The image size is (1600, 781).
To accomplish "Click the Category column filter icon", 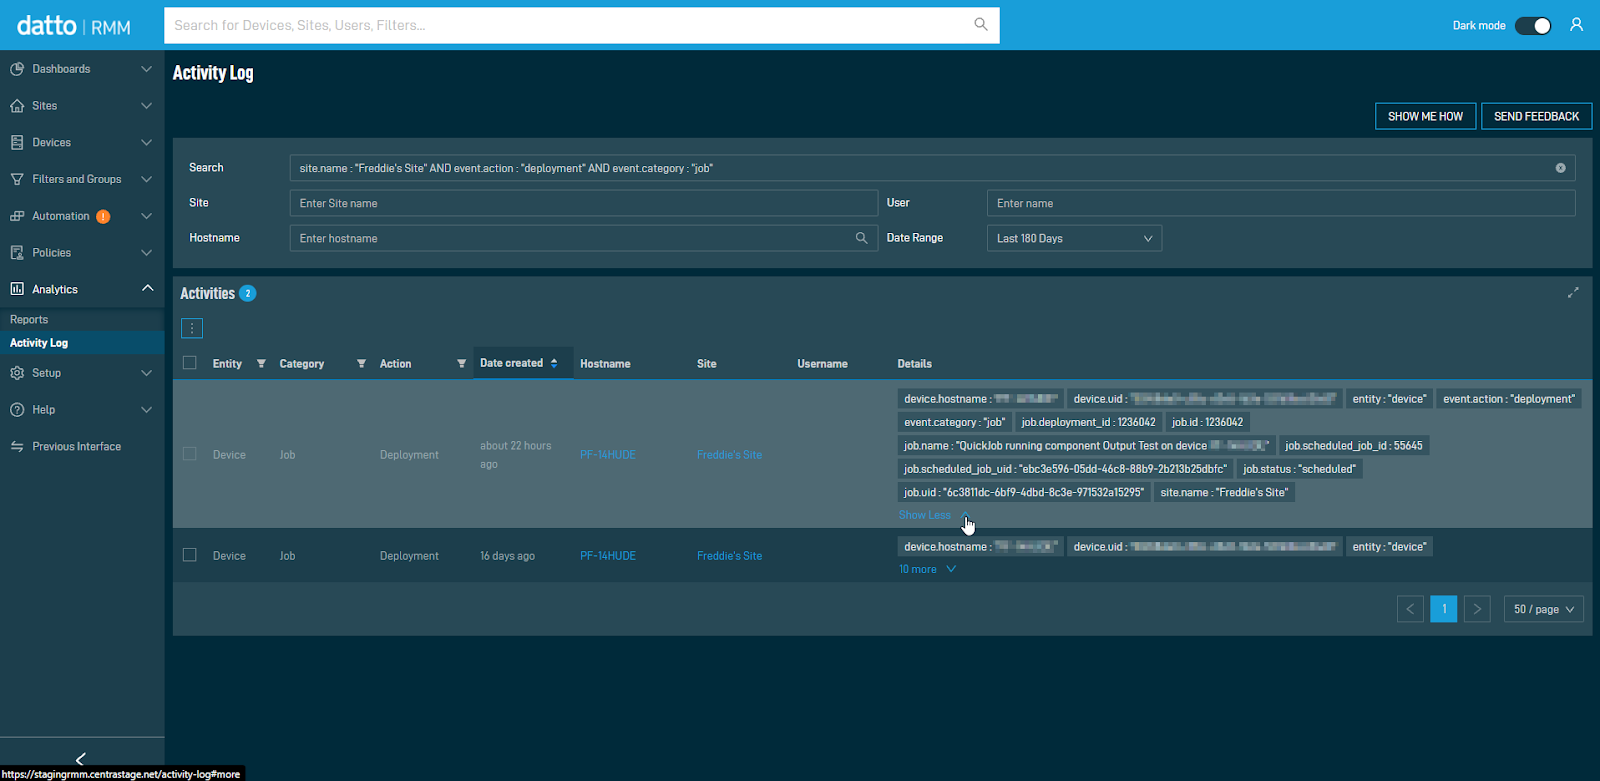I will [361, 364].
